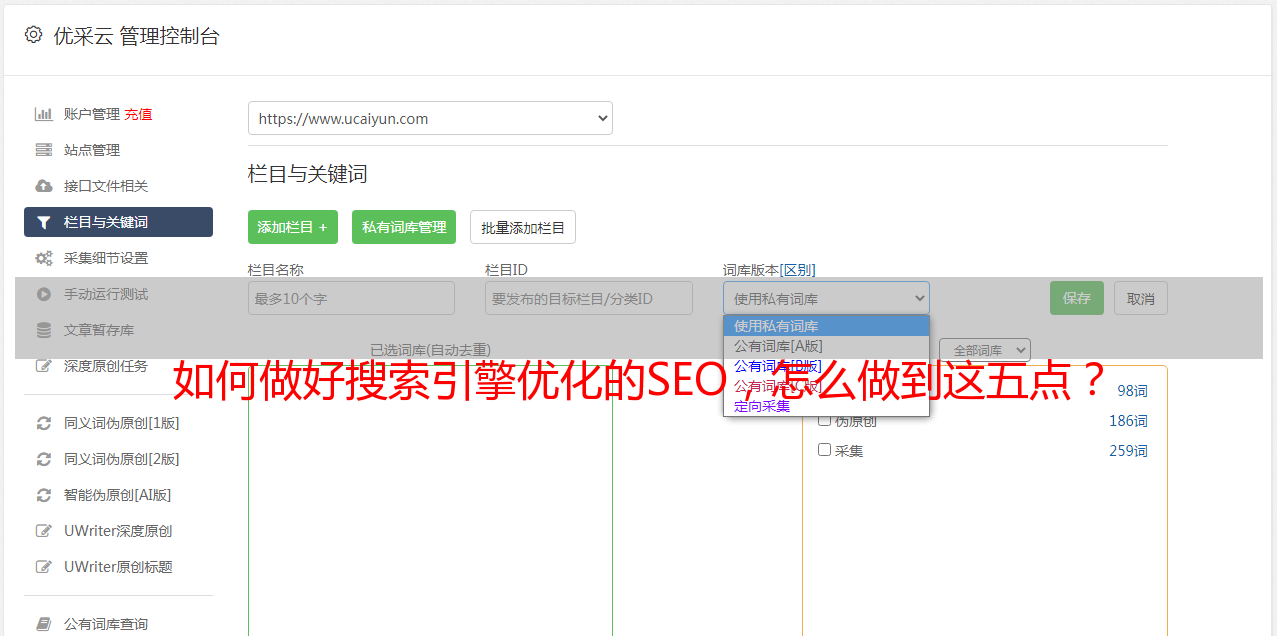Screen dimensions: 1277x636
Task: Toggle the 采集 checkbox
Action: coord(825,450)
